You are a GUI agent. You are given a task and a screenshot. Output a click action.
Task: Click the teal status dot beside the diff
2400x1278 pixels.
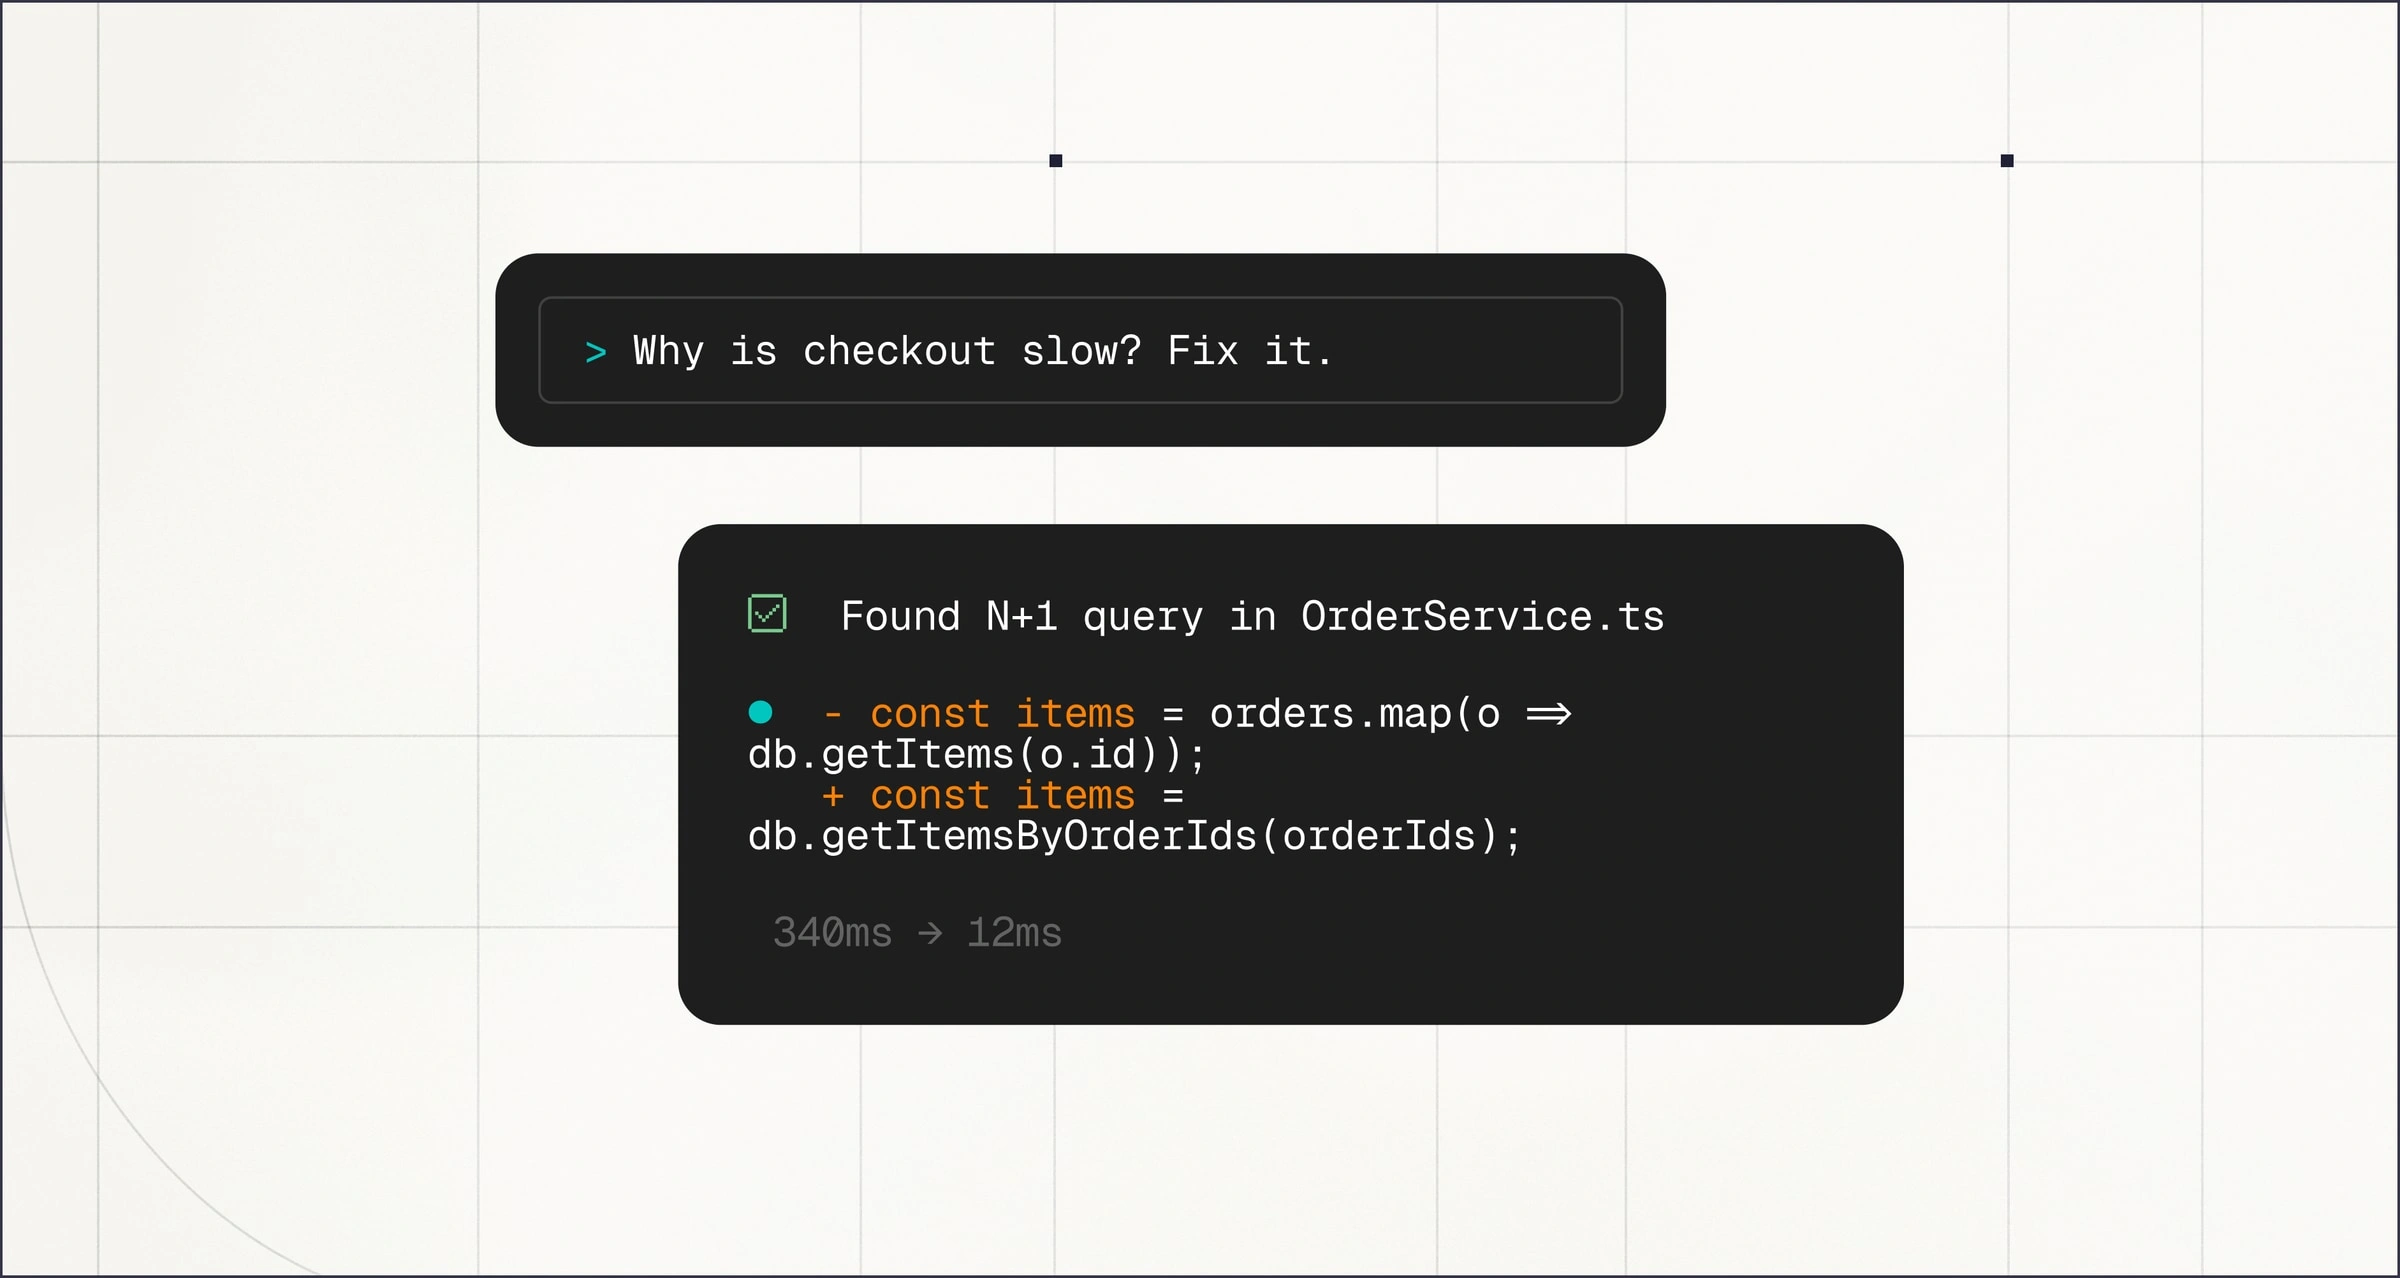coord(760,712)
